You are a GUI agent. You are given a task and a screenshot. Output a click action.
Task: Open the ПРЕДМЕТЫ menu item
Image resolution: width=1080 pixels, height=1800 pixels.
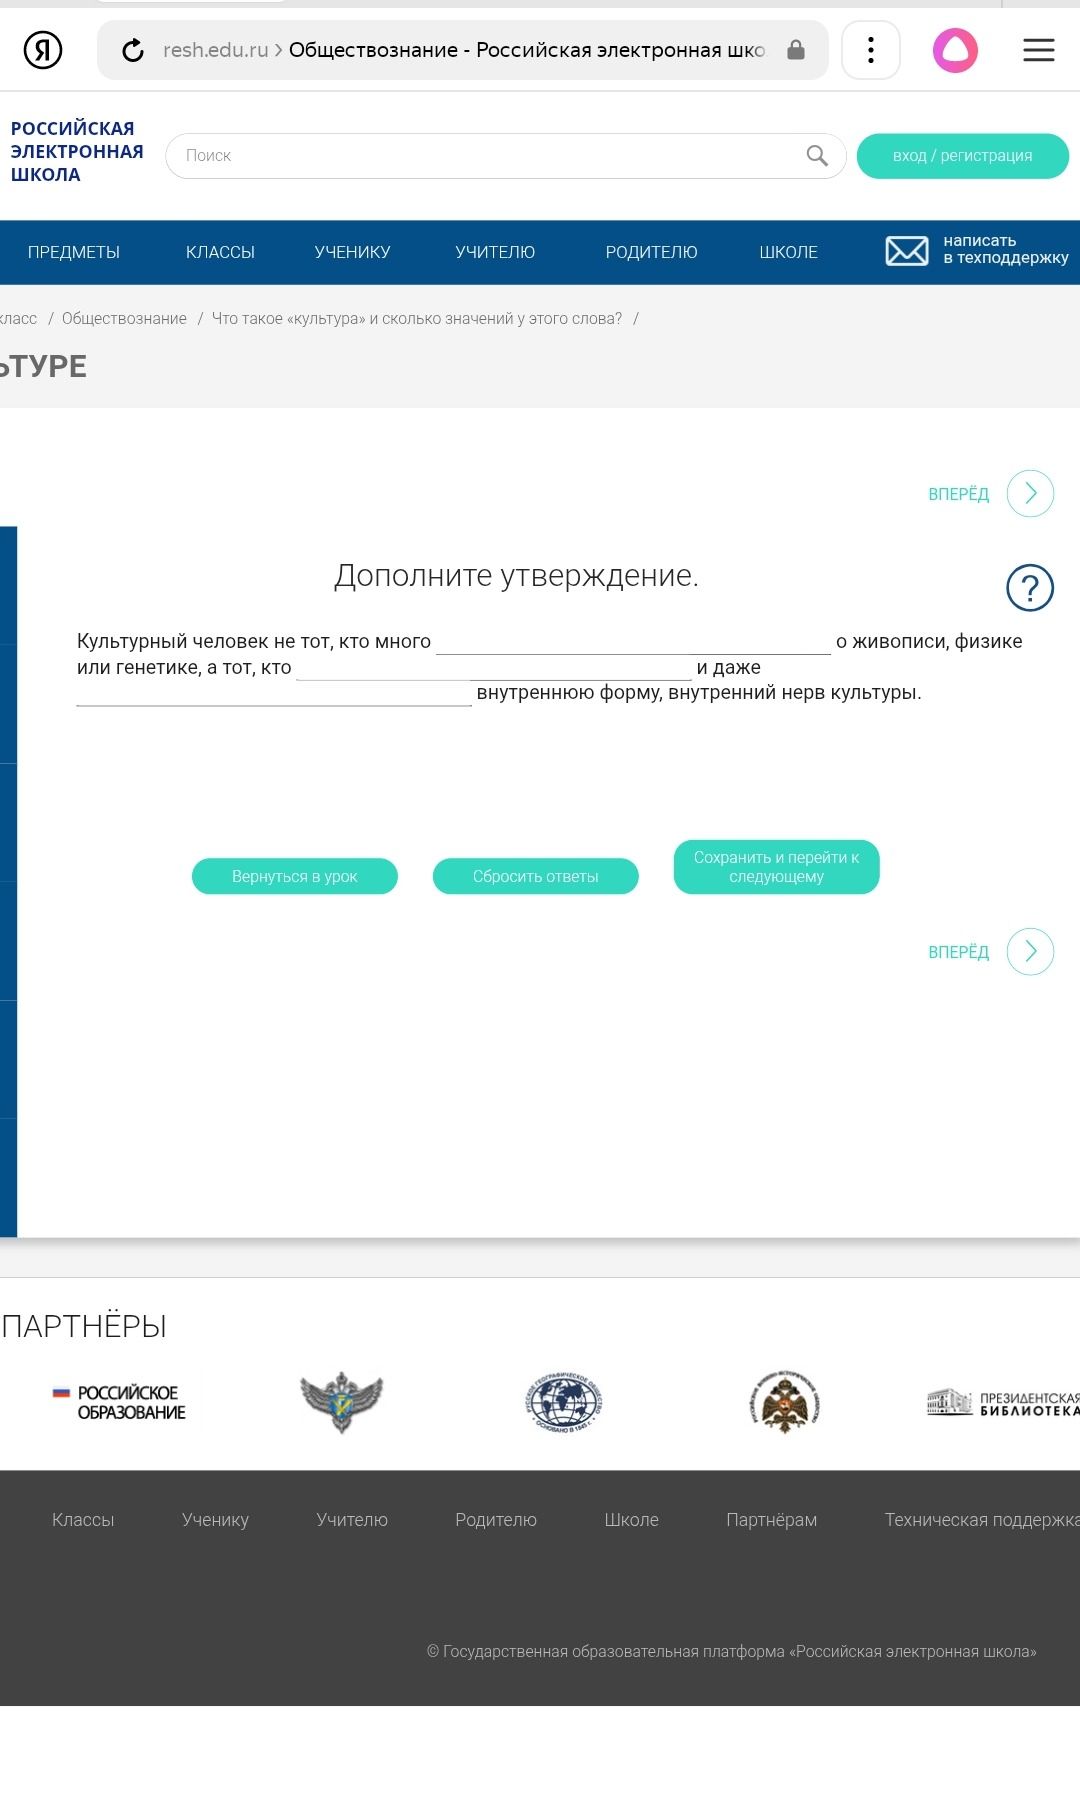pos(74,252)
